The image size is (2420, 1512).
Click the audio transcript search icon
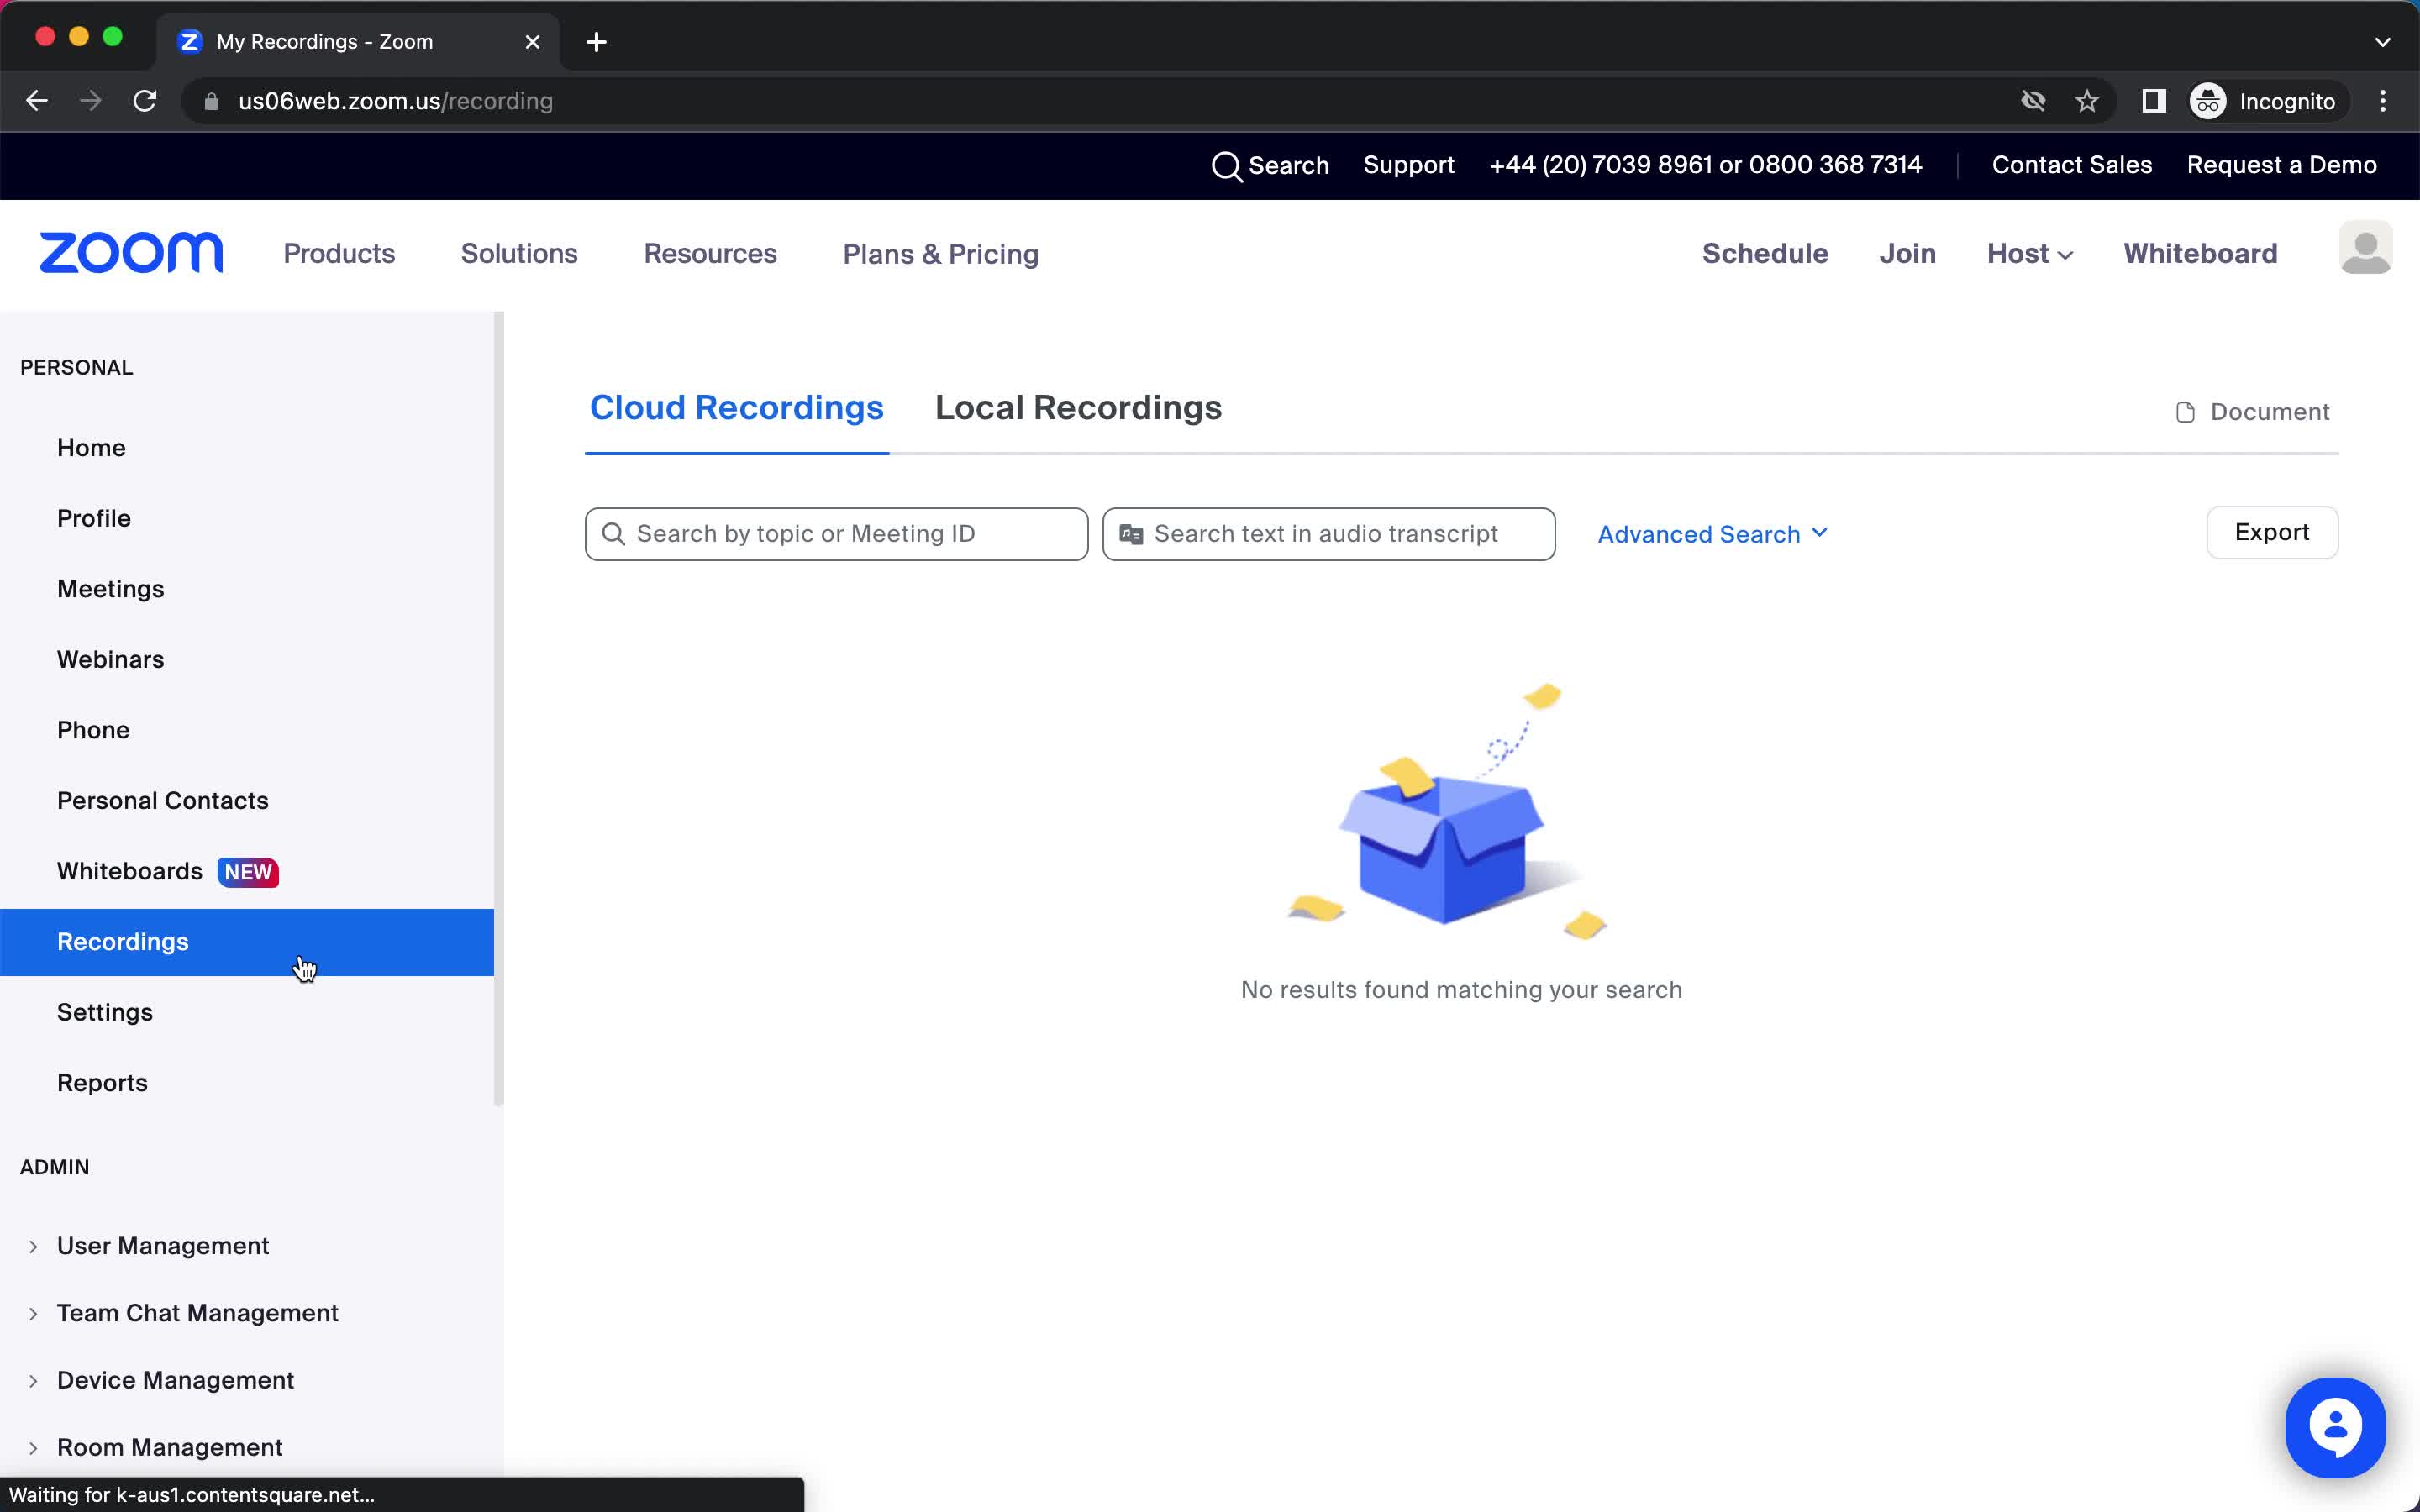(x=1133, y=533)
